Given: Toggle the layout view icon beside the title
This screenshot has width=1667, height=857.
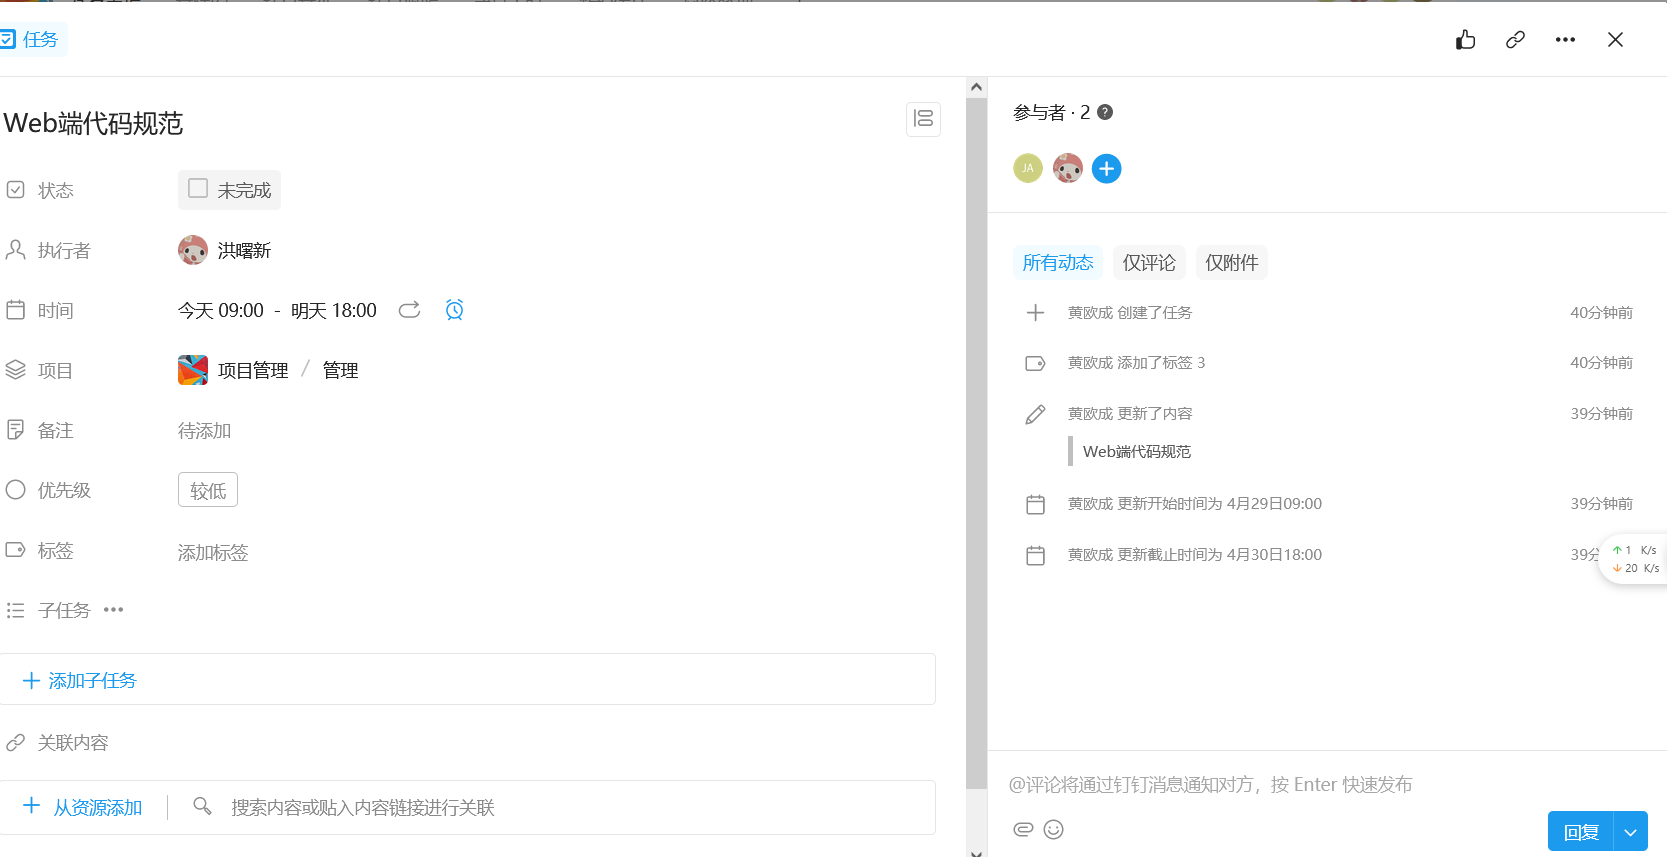Looking at the screenshot, I should (923, 119).
